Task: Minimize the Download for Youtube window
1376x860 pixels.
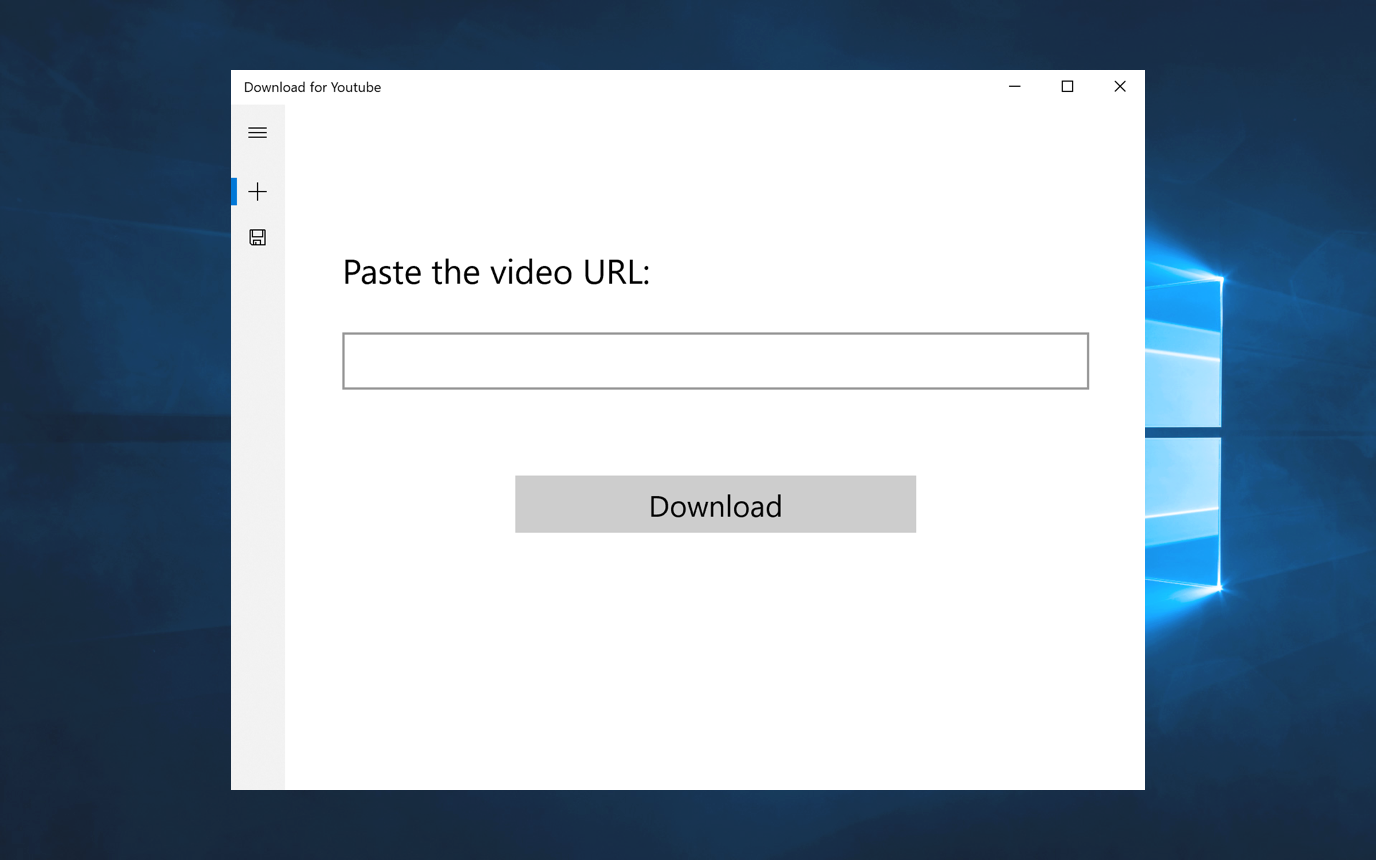Action: (x=1015, y=87)
